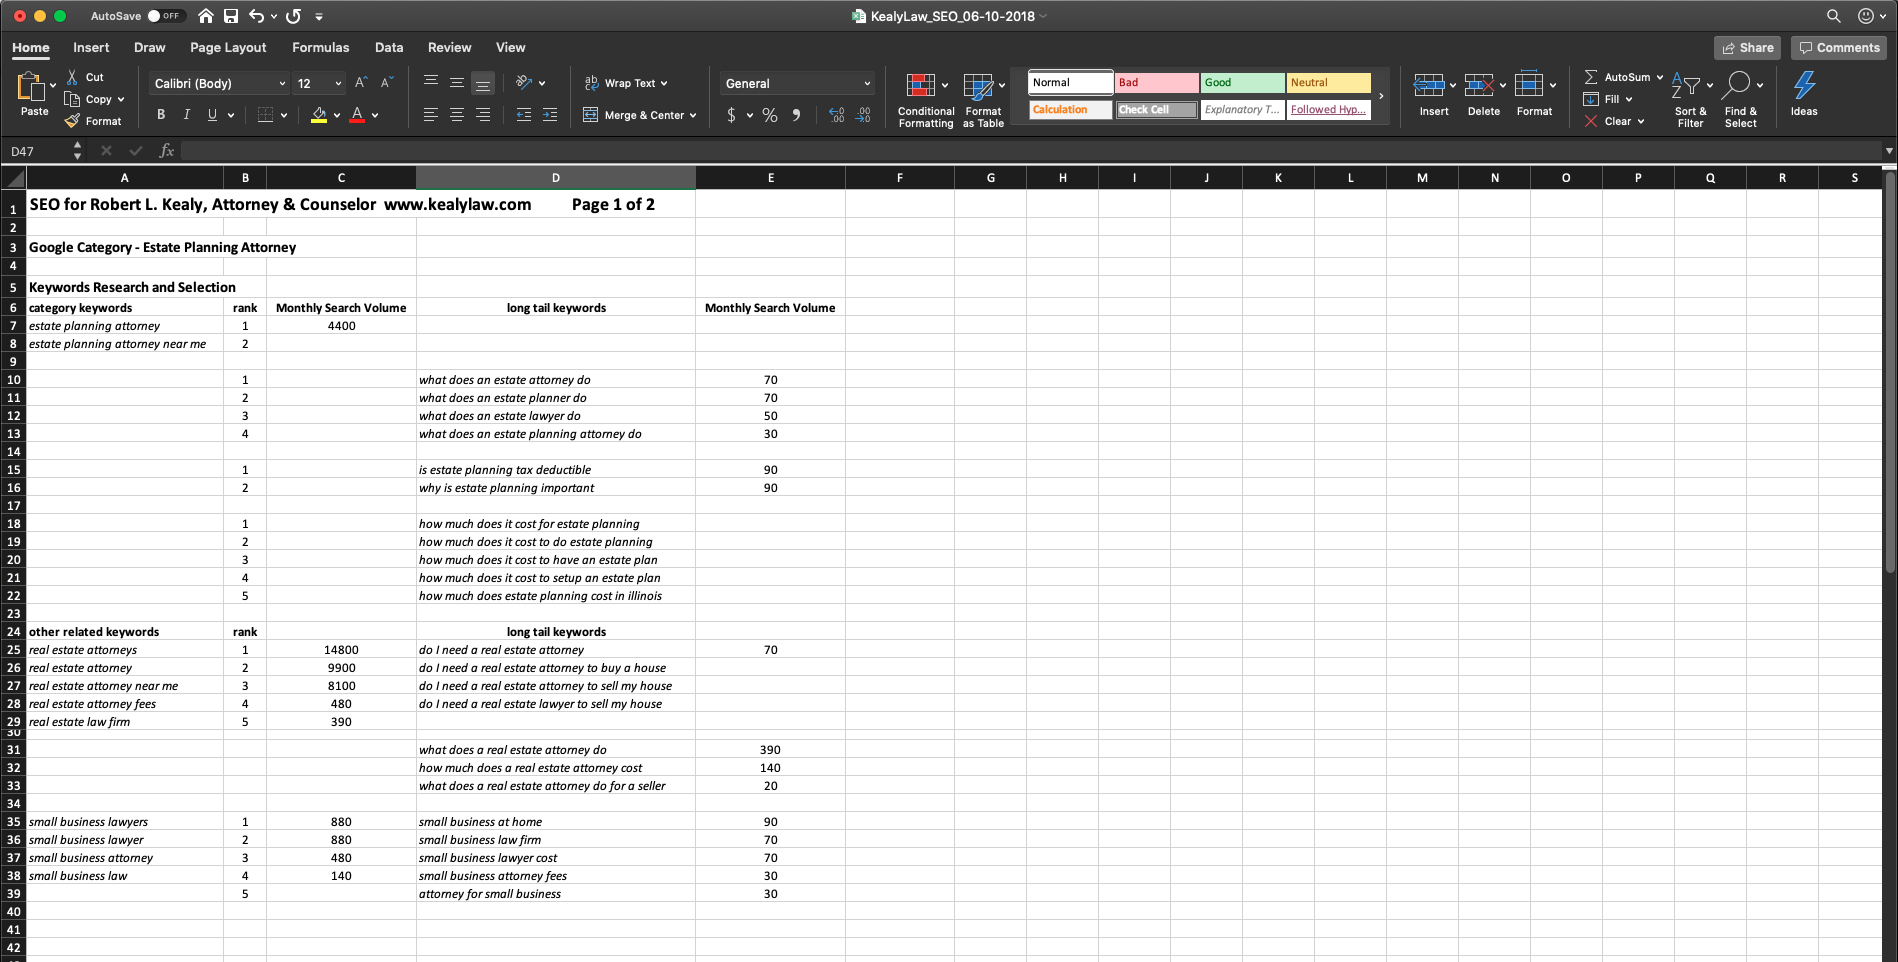Expand the cell styles gallery arrow
This screenshot has width=1898, height=962.
pos(1381,97)
